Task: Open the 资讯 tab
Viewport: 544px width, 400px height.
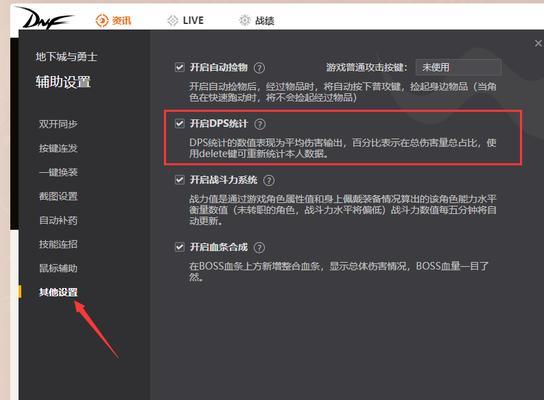Action: click(113, 20)
